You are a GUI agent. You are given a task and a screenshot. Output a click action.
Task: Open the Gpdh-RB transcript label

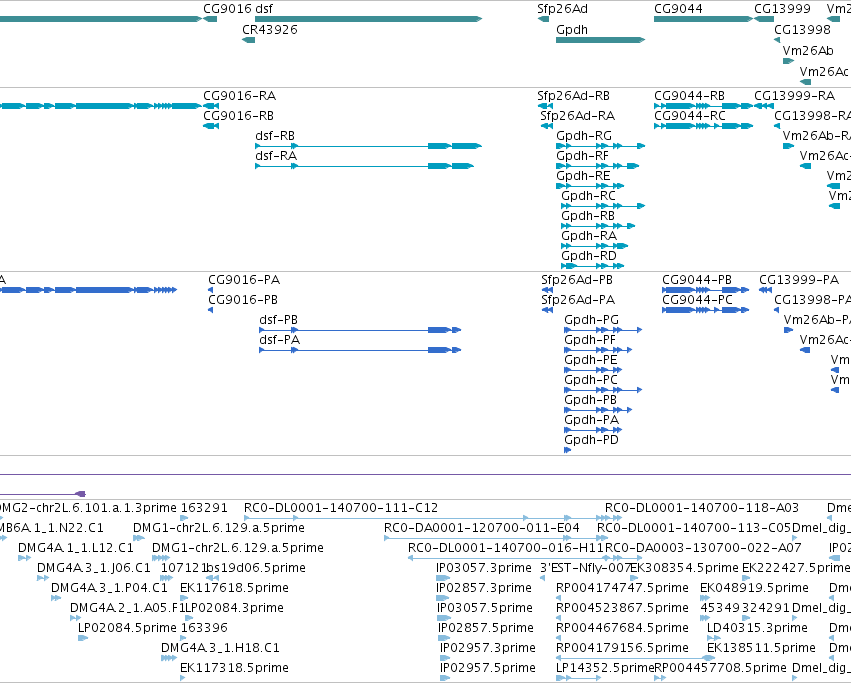[588, 216]
